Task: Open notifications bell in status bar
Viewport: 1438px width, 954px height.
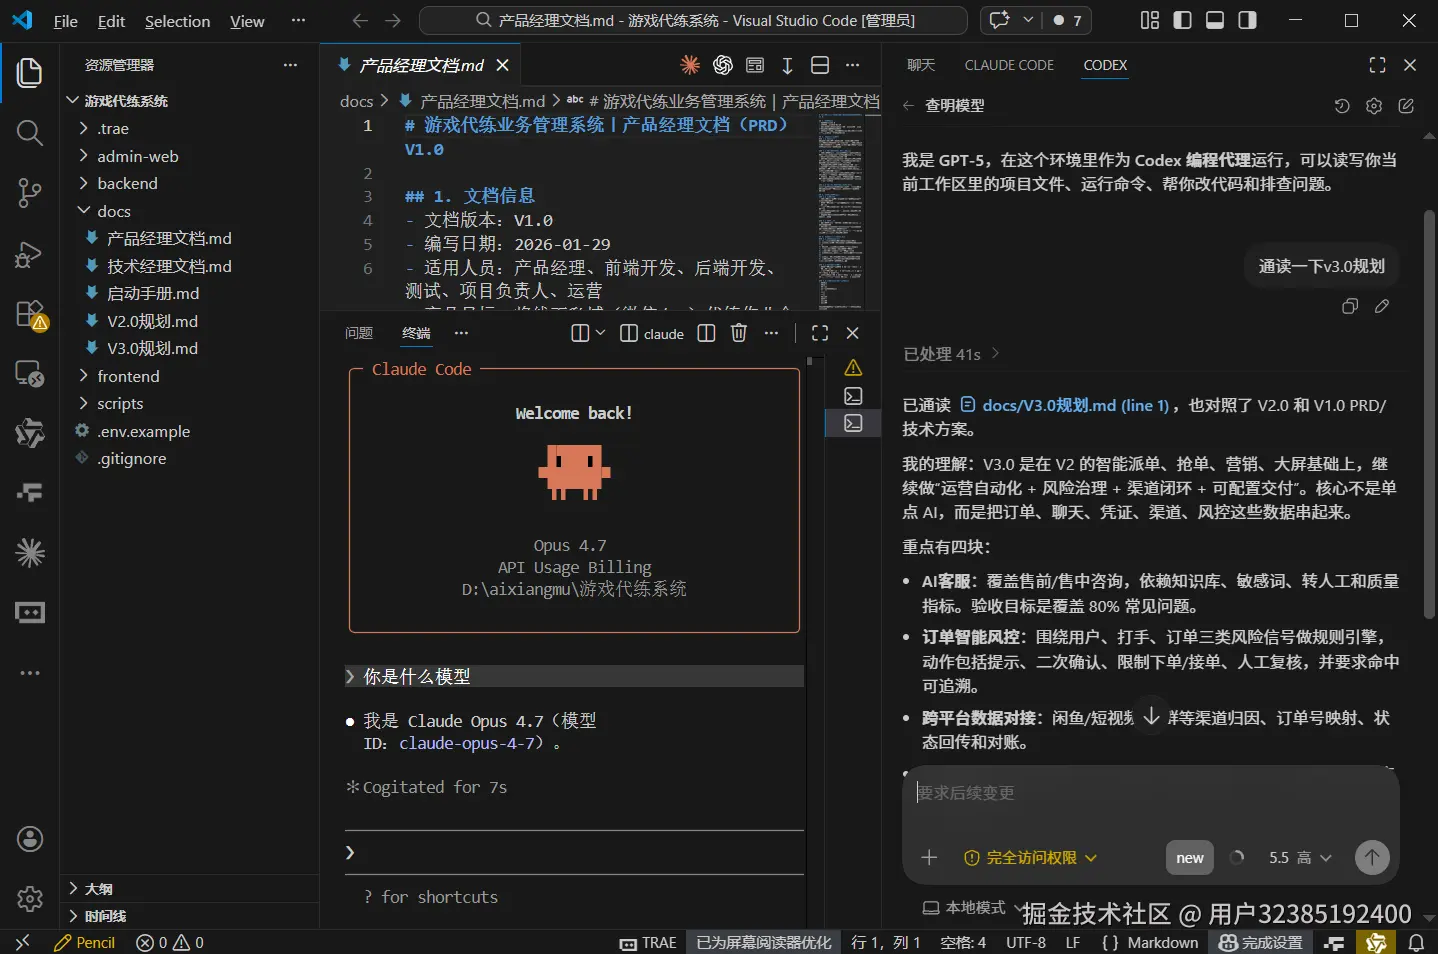Action: tap(1416, 942)
